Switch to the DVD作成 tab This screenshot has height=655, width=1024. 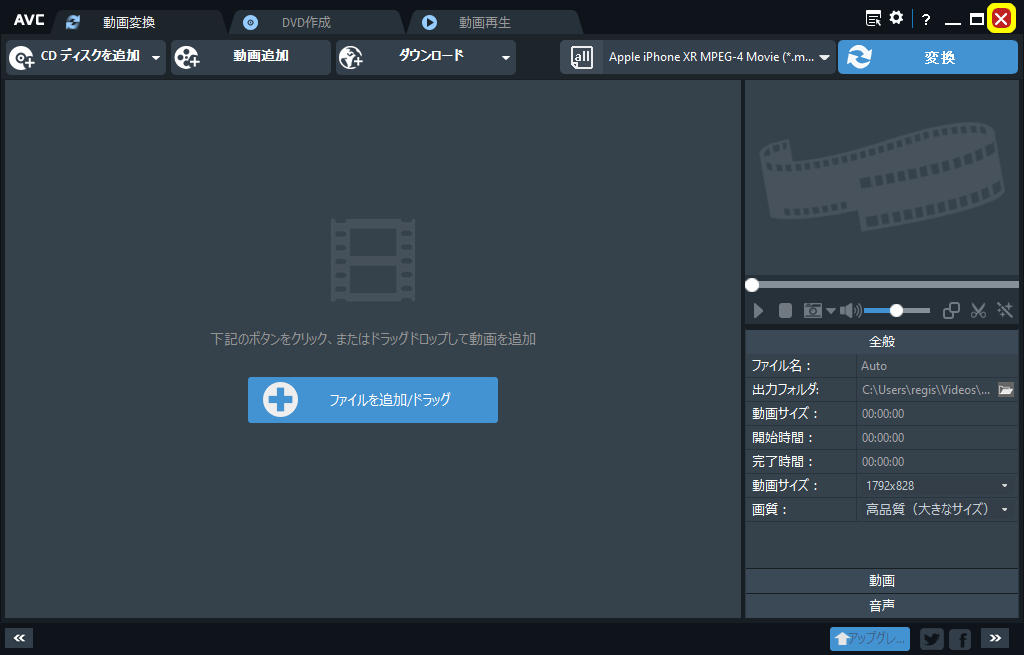pos(306,22)
